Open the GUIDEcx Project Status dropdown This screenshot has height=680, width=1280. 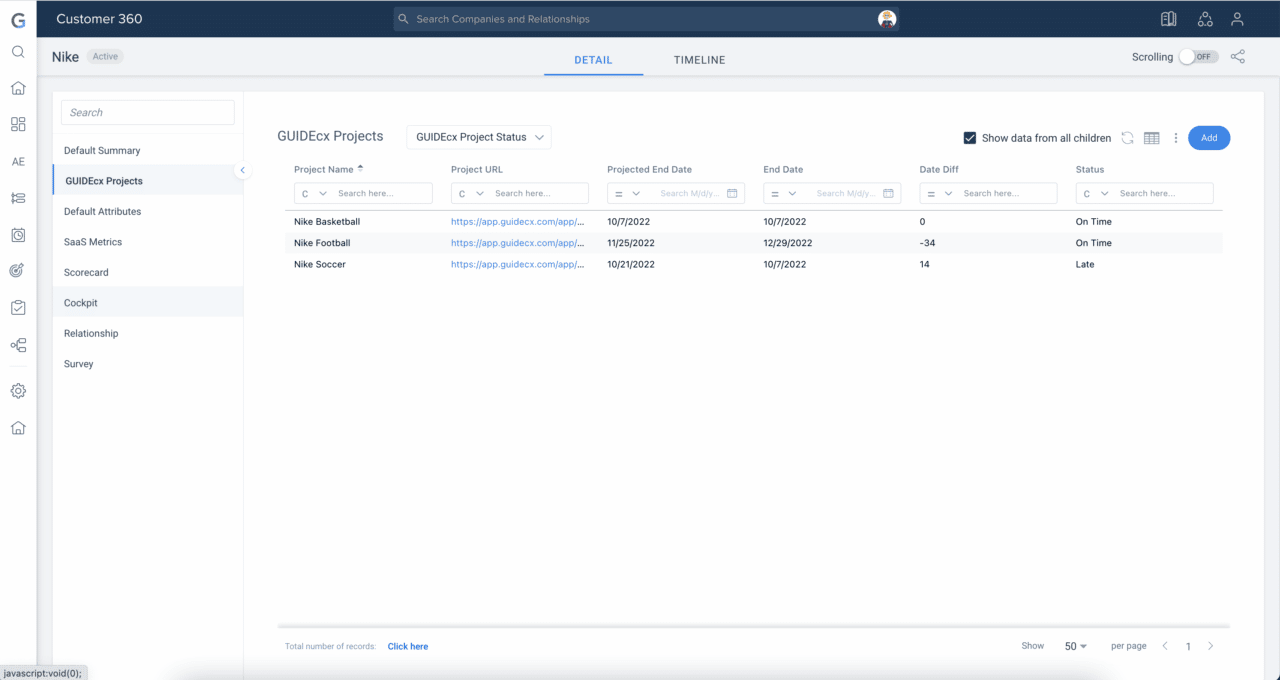pos(478,137)
